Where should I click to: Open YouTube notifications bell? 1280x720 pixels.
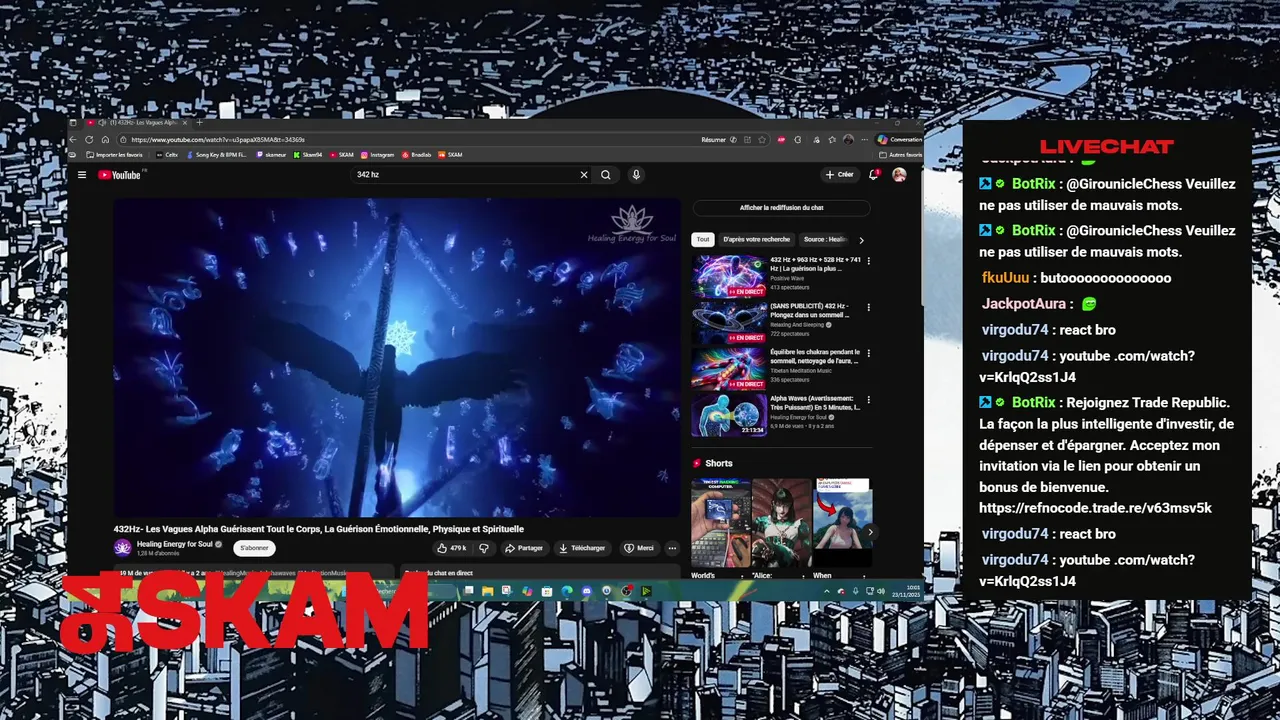click(873, 174)
